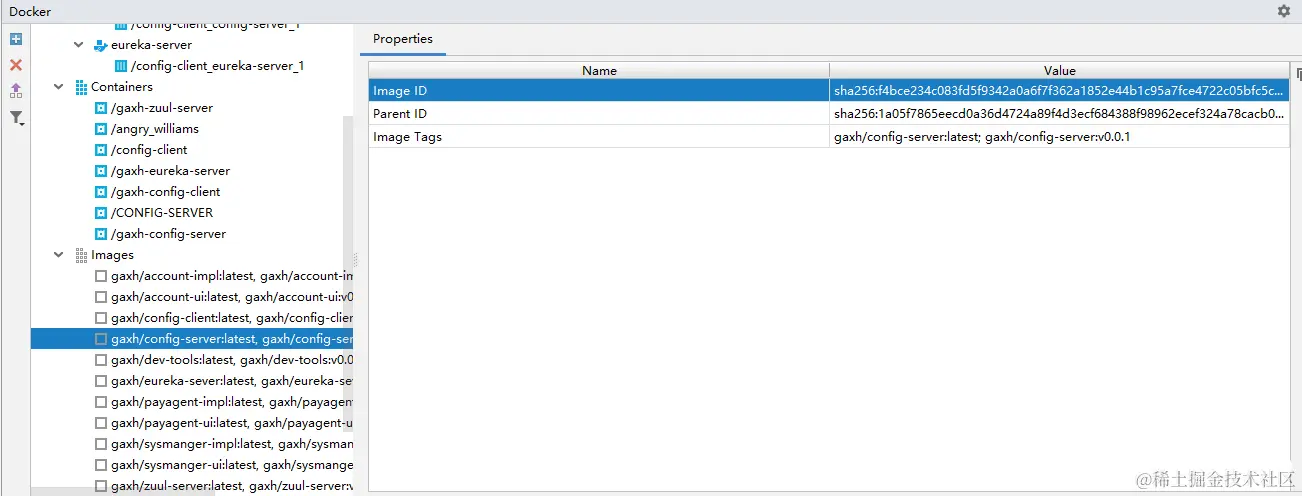Click container icon of /gaxh-config-server
1302x496 pixels.
(100, 234)
